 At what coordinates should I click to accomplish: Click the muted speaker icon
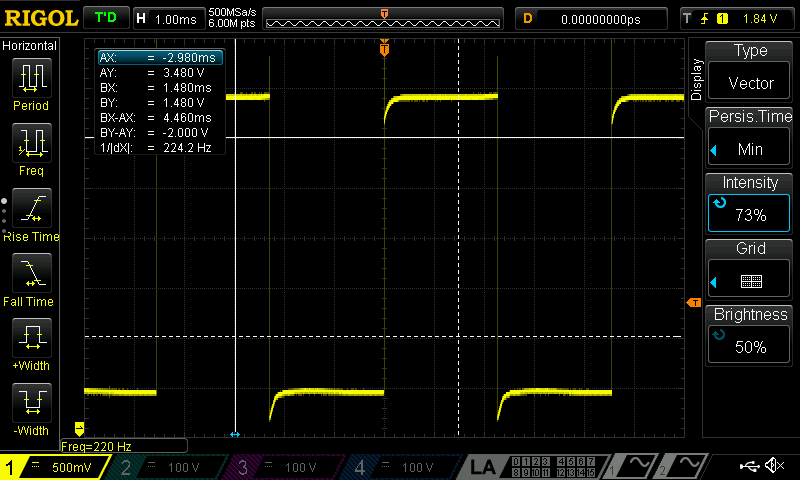point(774,465)
